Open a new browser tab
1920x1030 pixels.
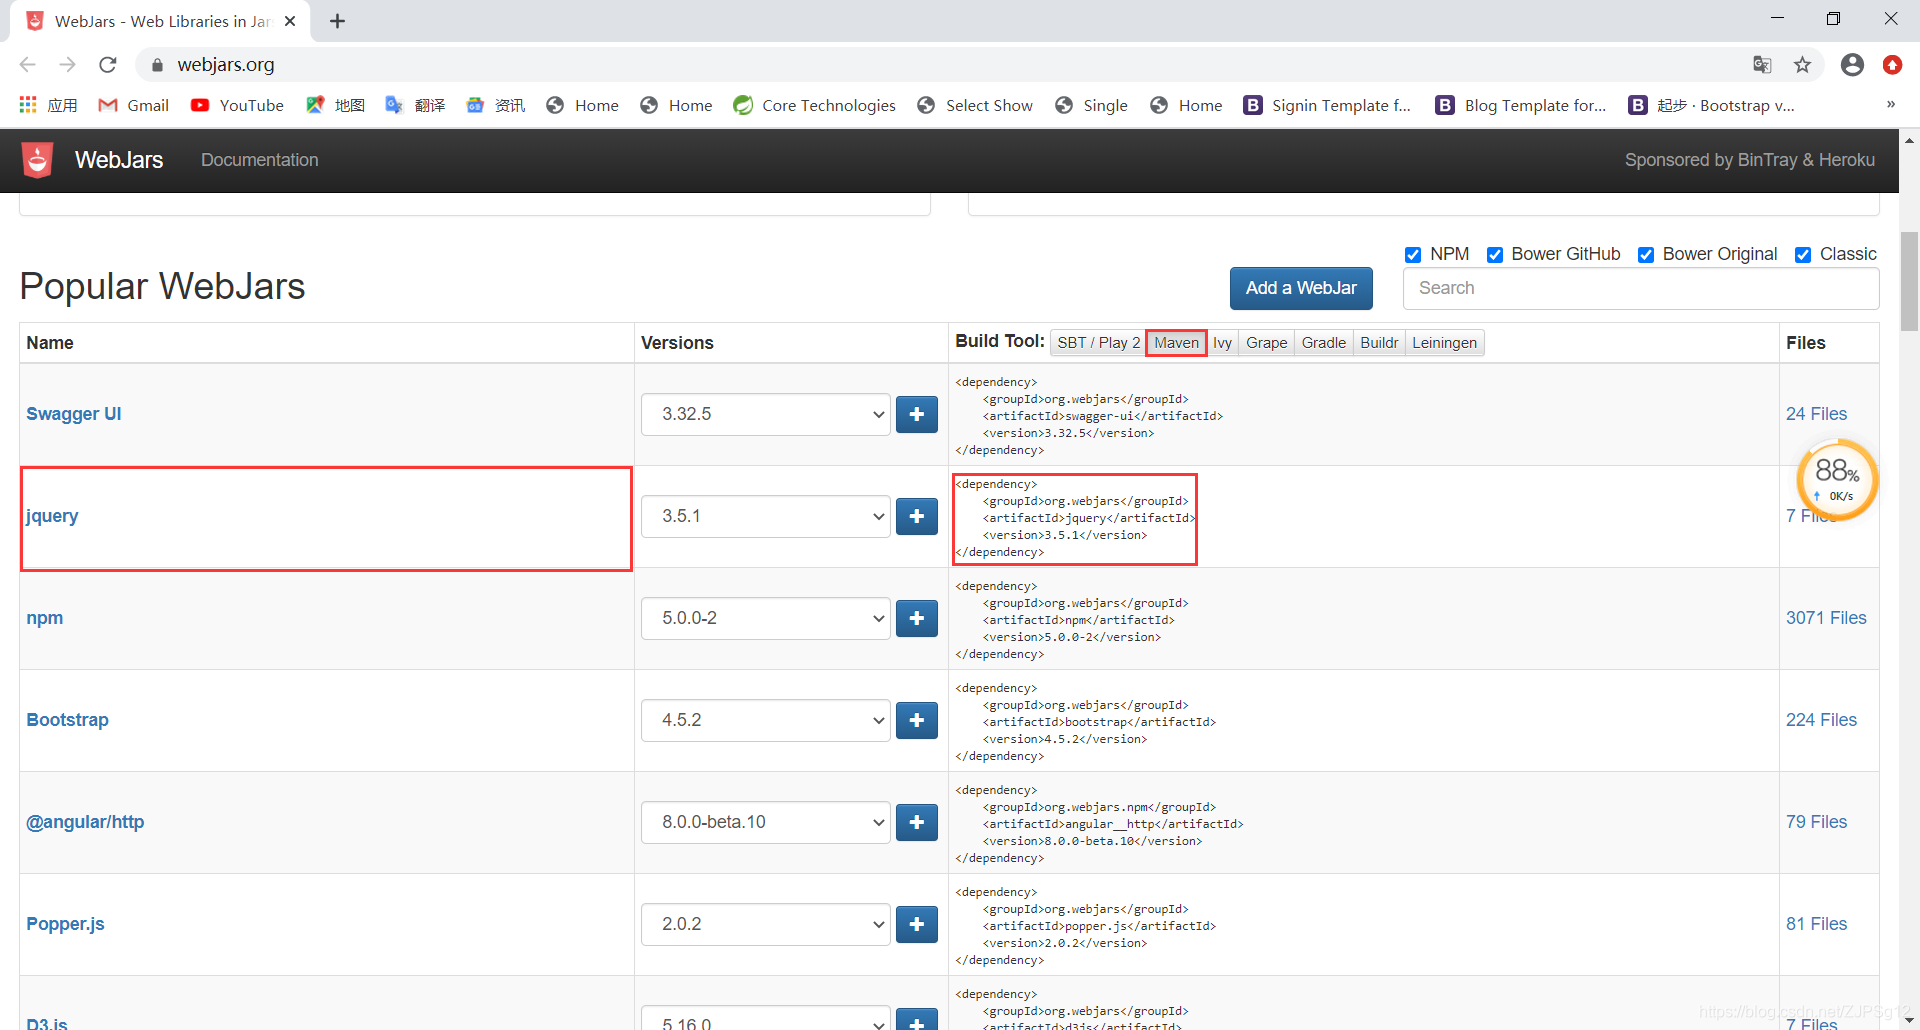tap(338, 21)
